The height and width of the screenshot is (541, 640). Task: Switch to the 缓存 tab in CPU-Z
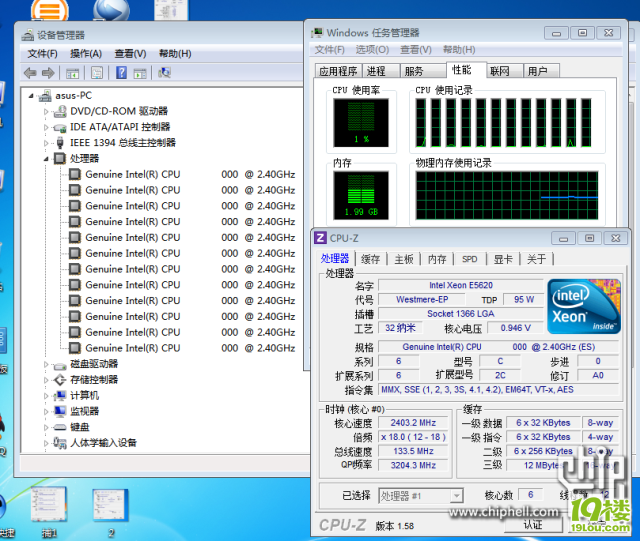pyautogui.click(x=370, y=259)
